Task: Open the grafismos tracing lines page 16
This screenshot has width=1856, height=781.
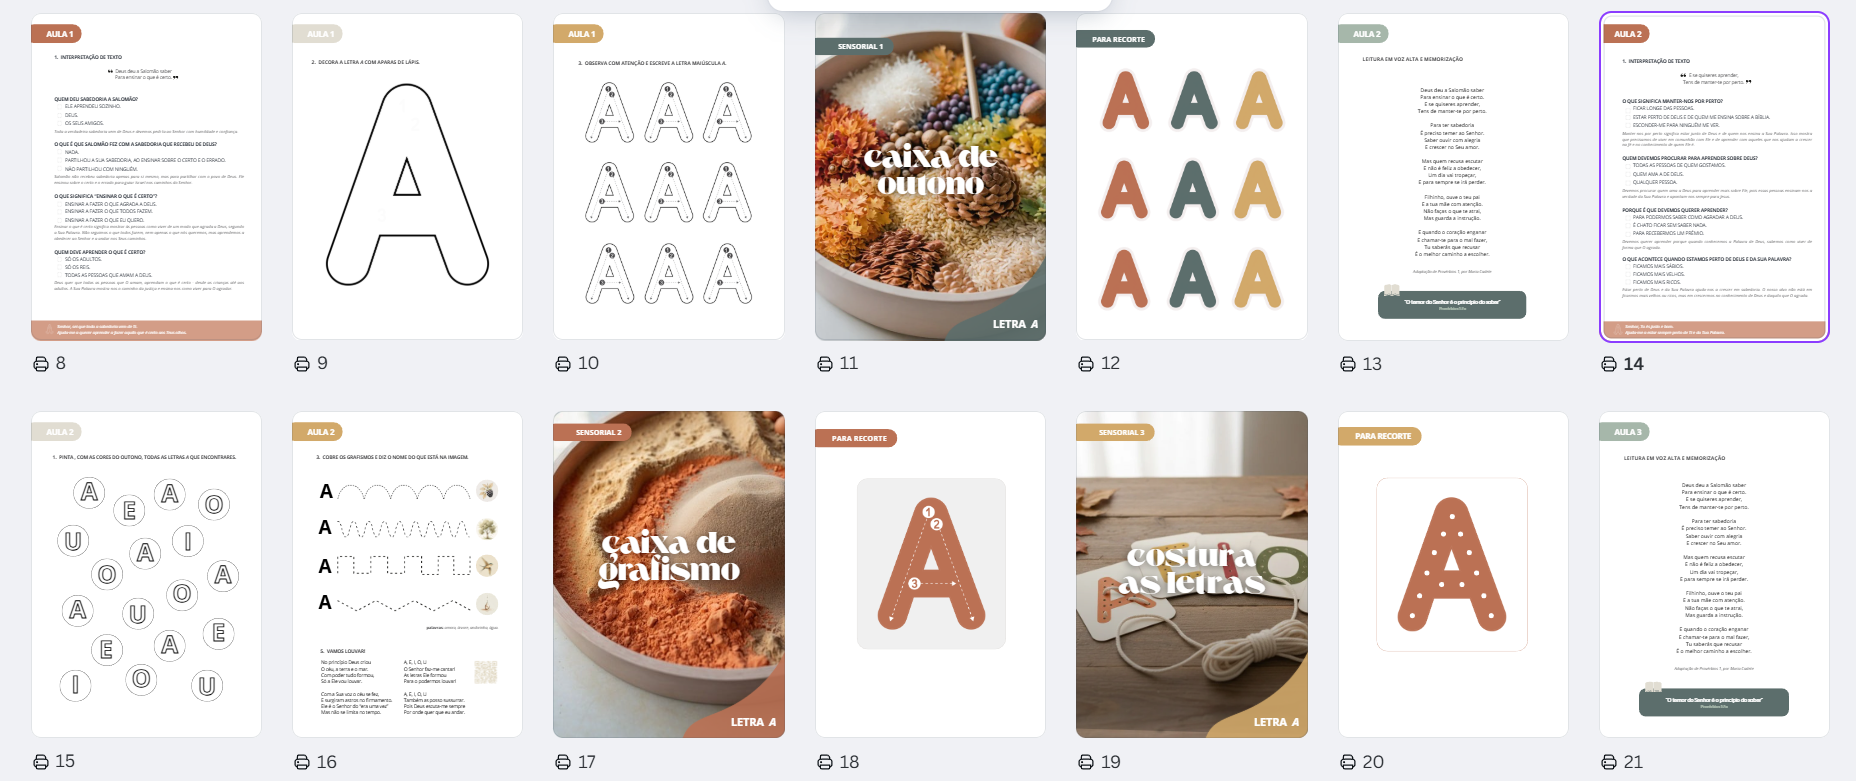Action: coord(407,575)
